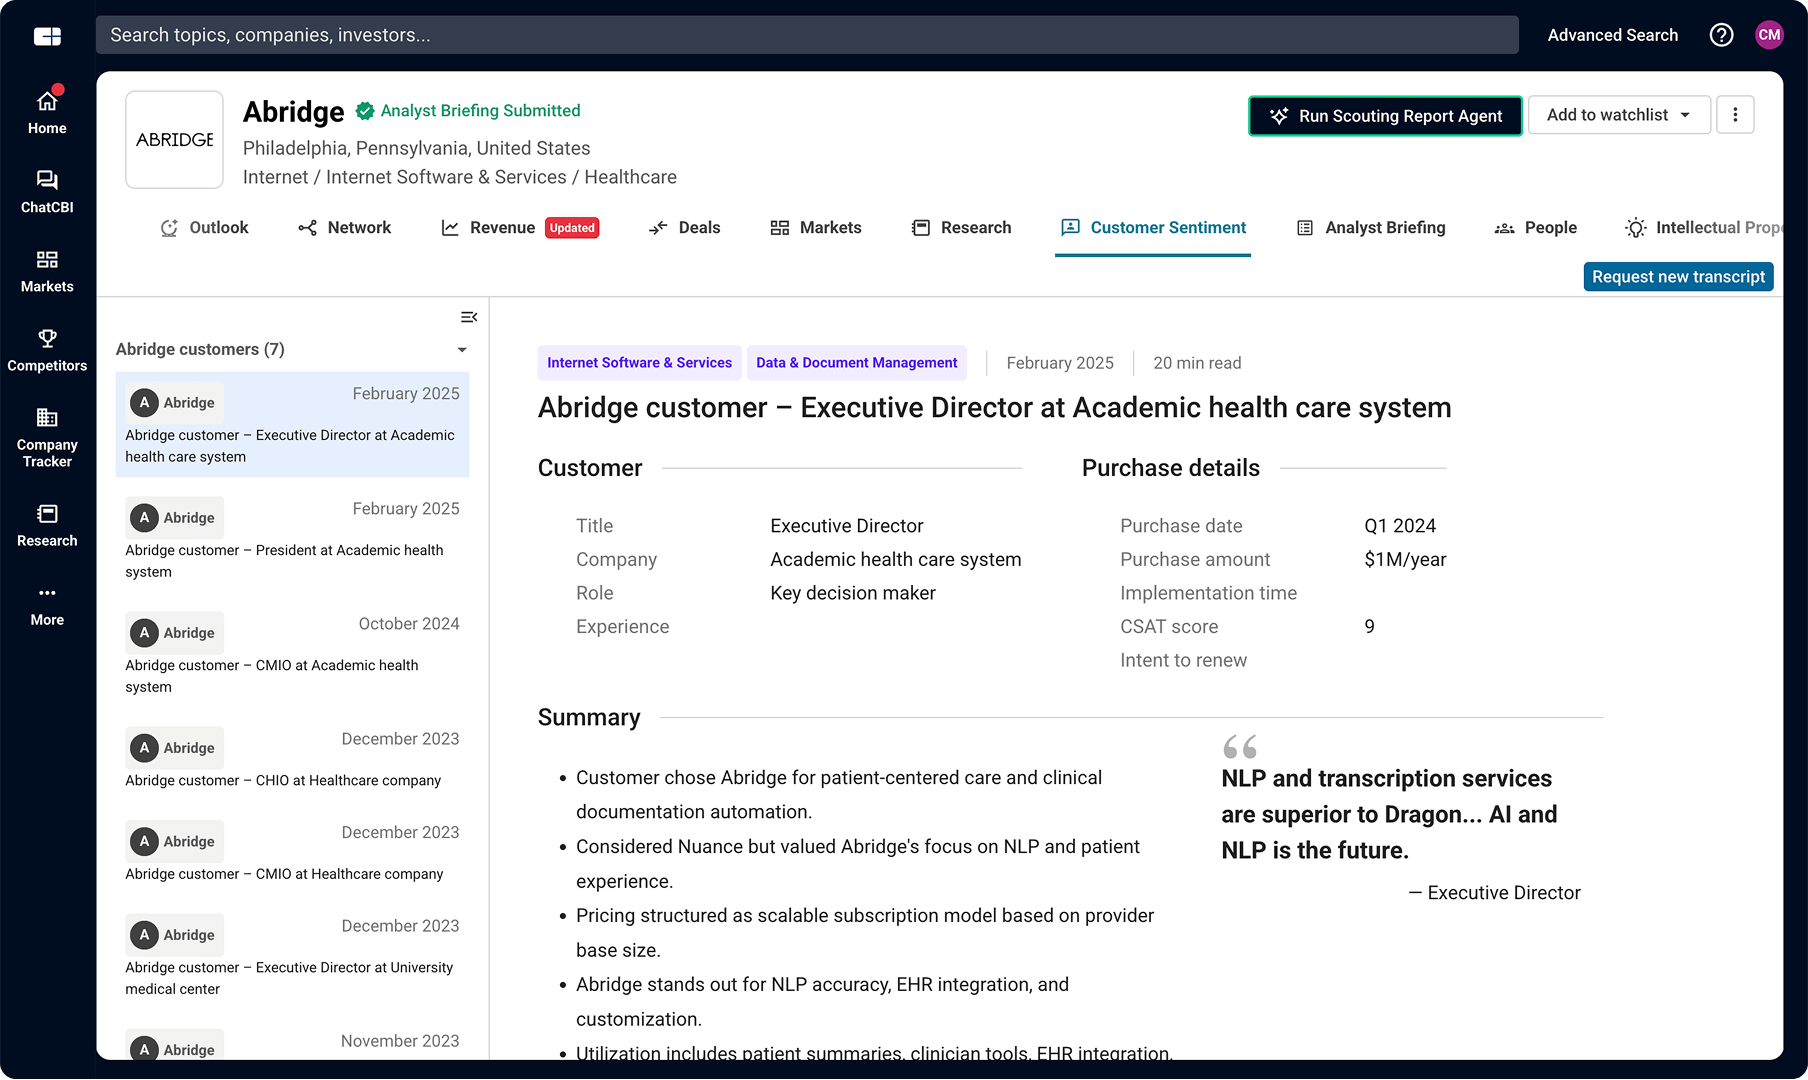This screenshot has width=1808, height=1080.
Task: Open the three-dot more options menu
Action: pyautogui.click(x=1735, y=115)
